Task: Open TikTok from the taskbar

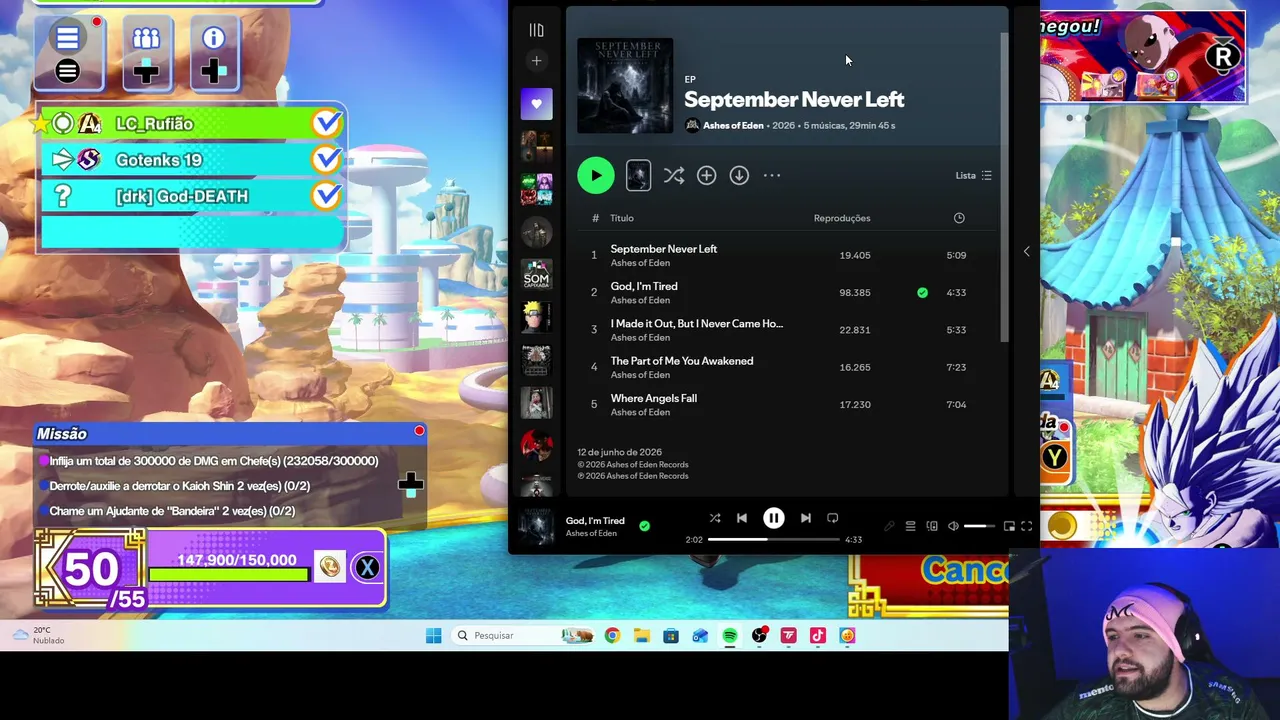Action: pos(818,636)
